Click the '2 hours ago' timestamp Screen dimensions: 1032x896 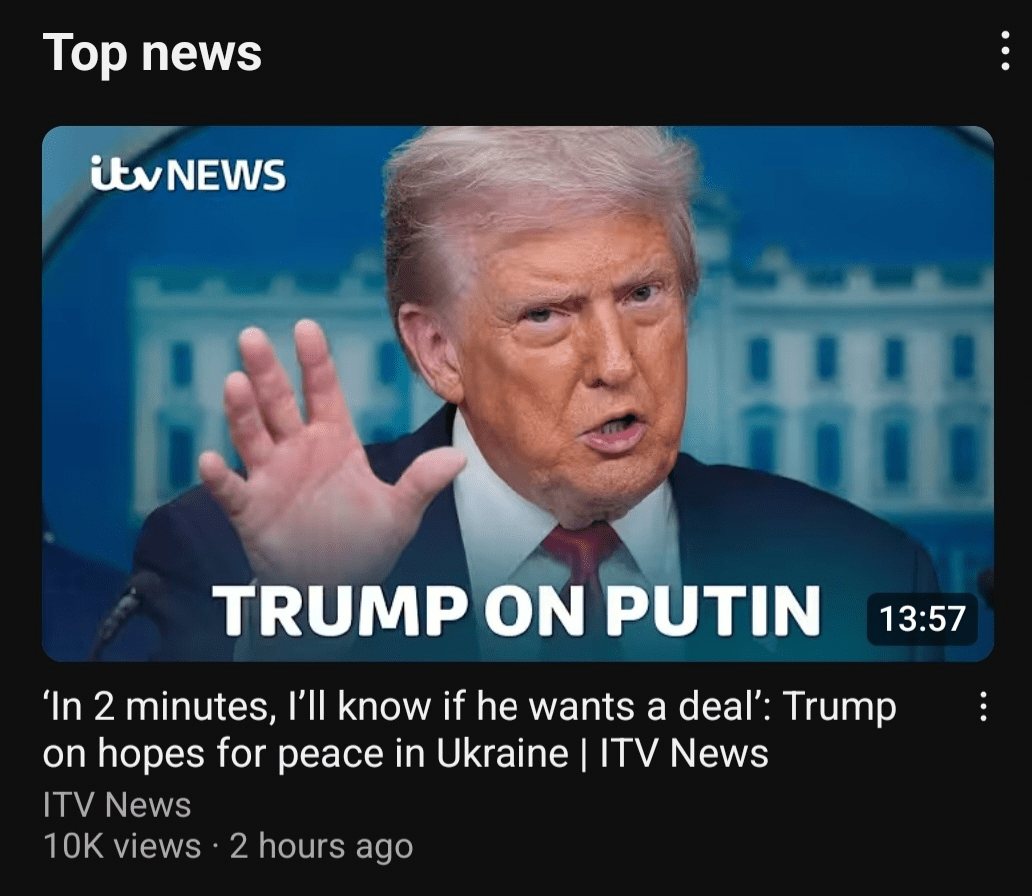[321, 847]
